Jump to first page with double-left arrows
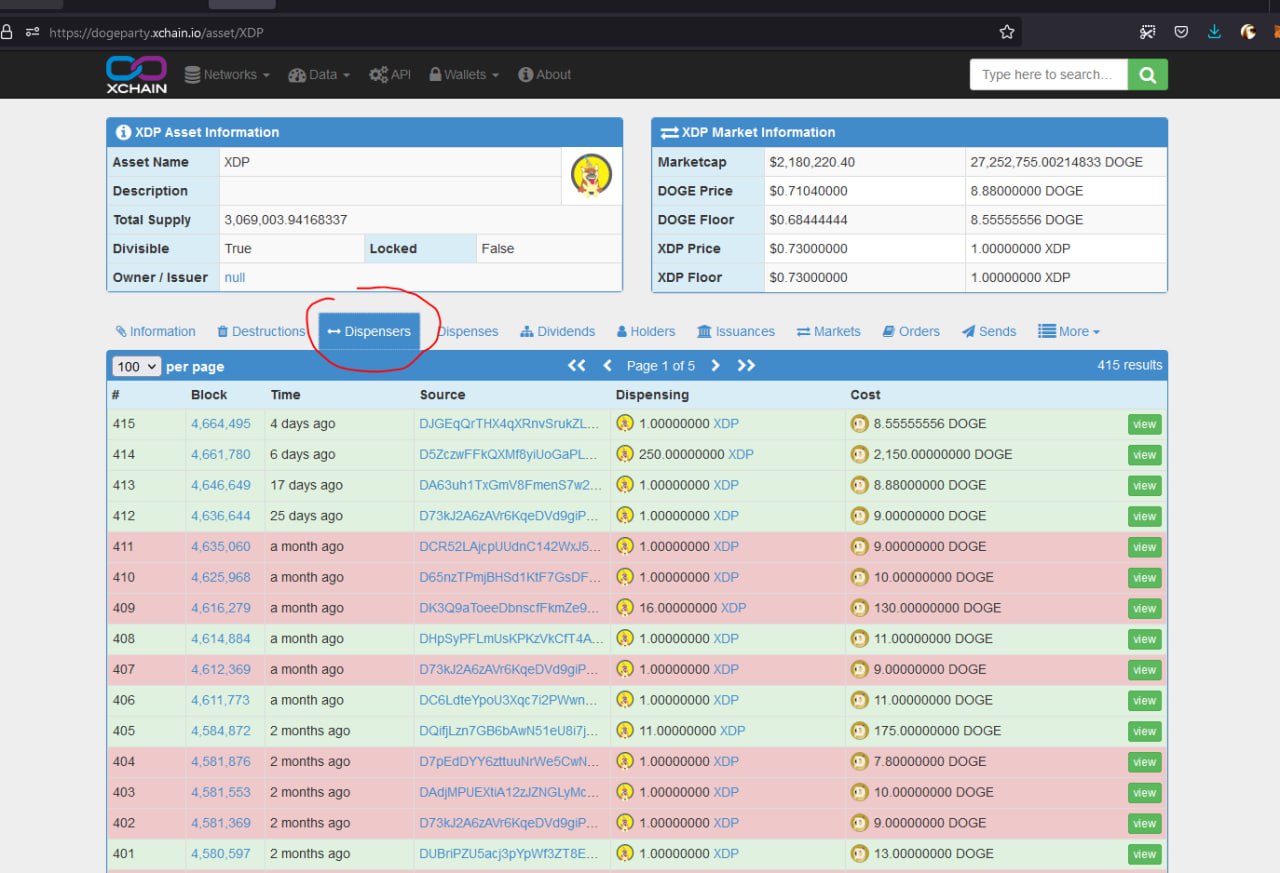This screenshot has height=873, width=1280. pyautogui.click(x=577, y=366)
